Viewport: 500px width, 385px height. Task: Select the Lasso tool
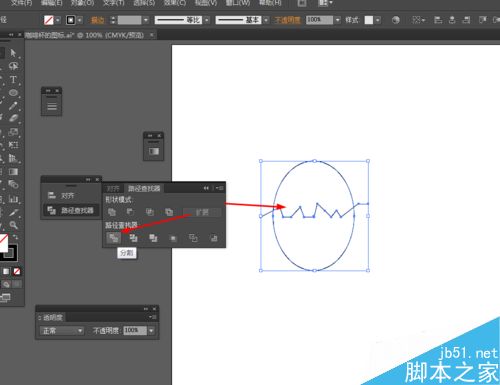click(13, 66)
